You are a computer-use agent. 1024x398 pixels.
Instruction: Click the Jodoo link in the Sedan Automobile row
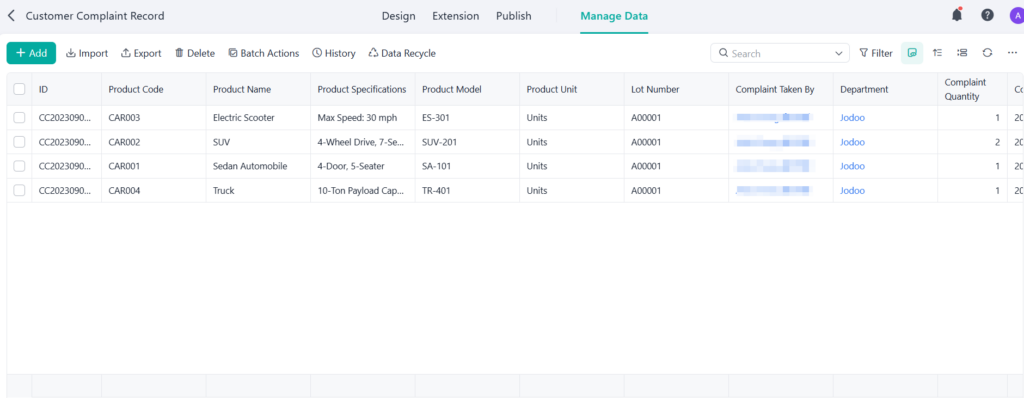(852, 166)
